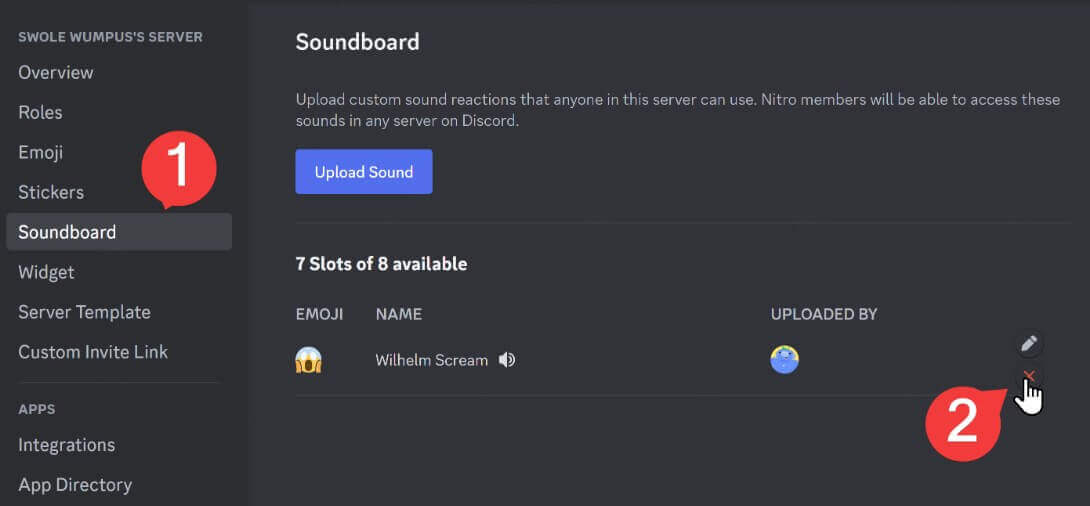This screenshot has width=1090, height=506.
Task: Click the UPLOADED BY column header
Action: (824, 314)
